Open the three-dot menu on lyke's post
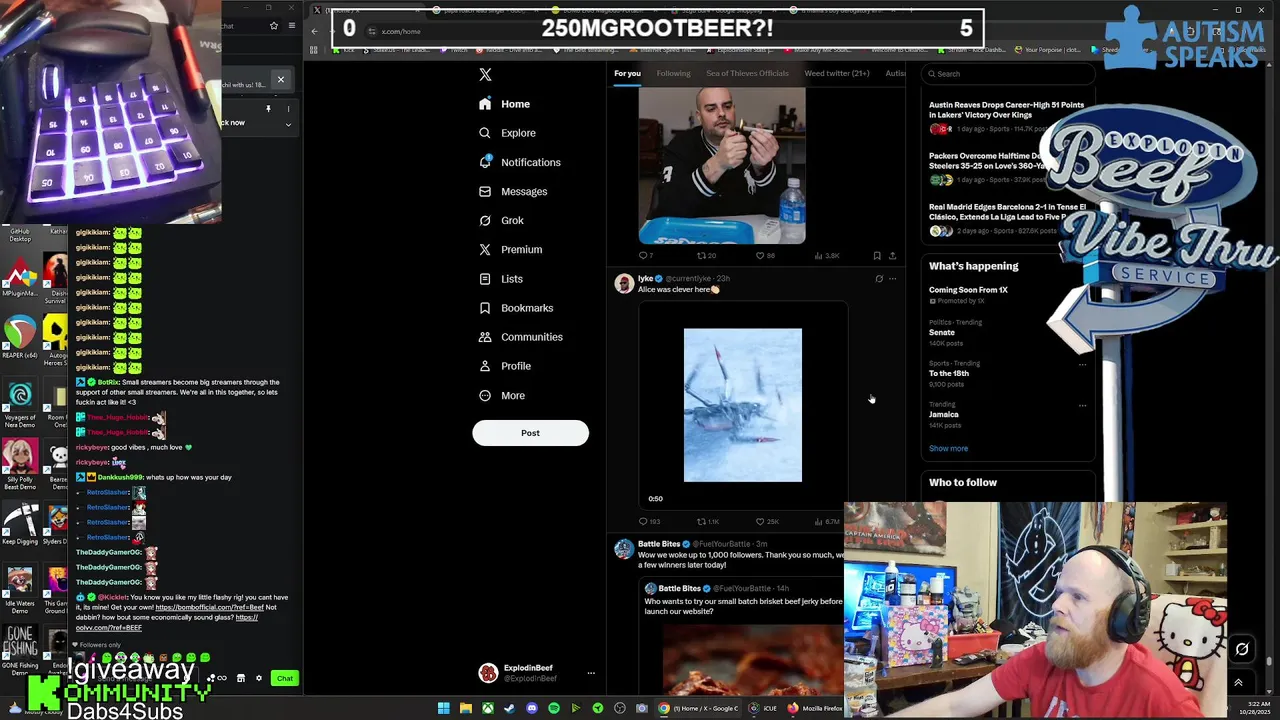The width and height of the screenshot is (1280, 720). (893, 279)
